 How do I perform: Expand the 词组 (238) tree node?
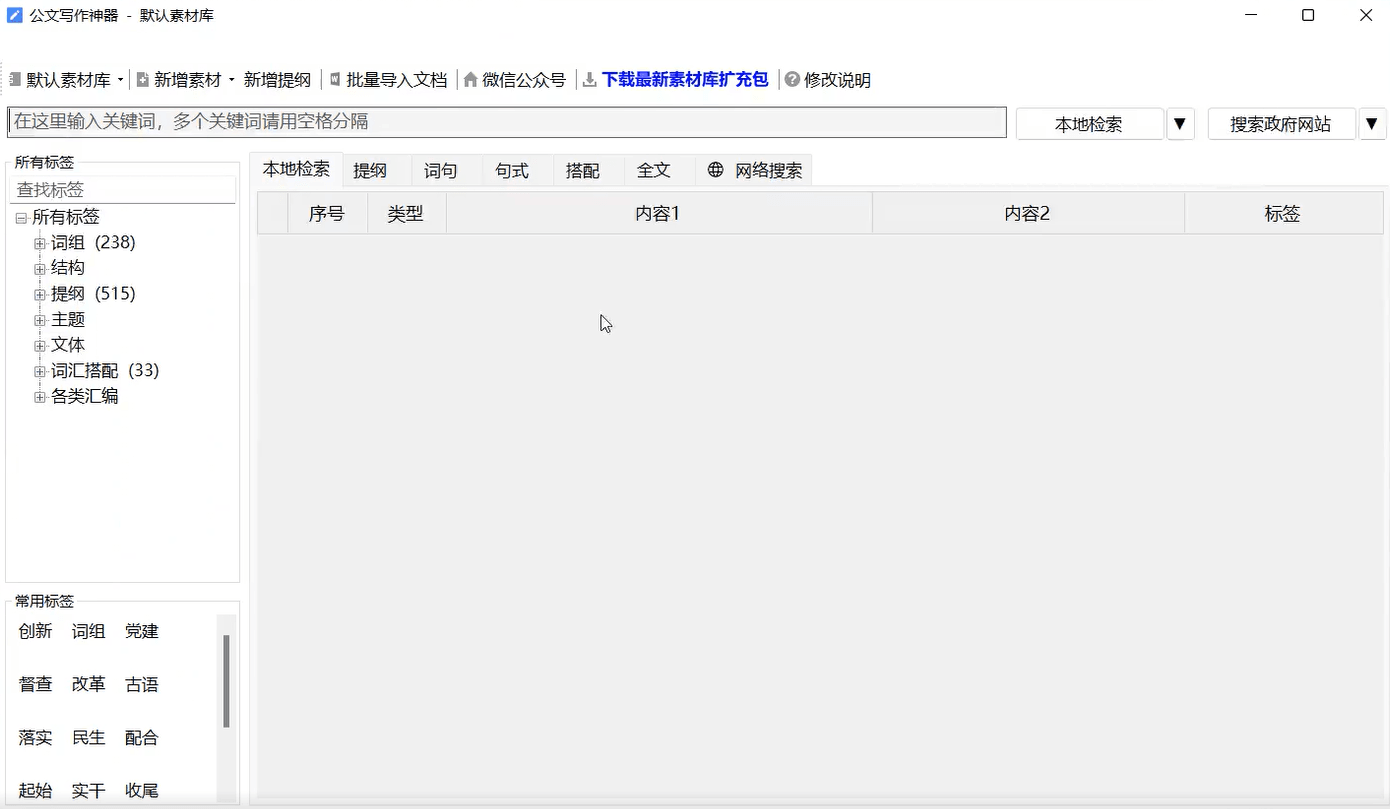tap(40, 243)
